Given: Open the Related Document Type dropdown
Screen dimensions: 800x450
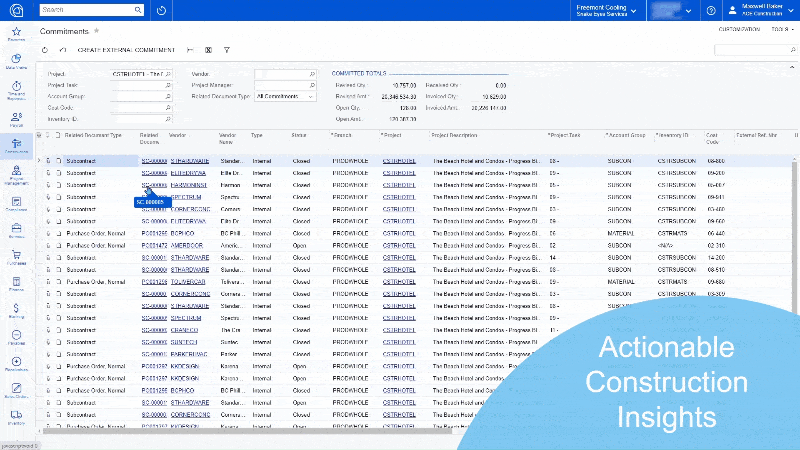Looking at the screenshot, I should 285,96.
